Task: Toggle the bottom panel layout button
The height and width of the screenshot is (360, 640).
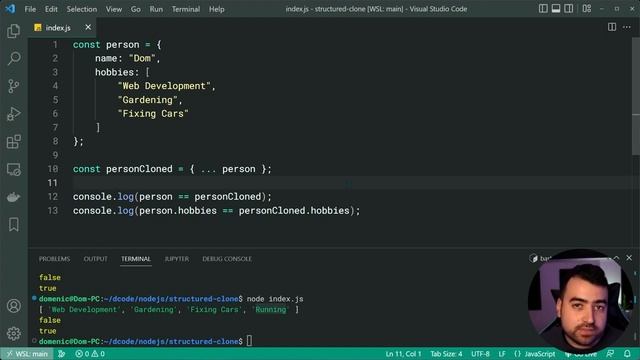Action: click(x=556, y=9)
